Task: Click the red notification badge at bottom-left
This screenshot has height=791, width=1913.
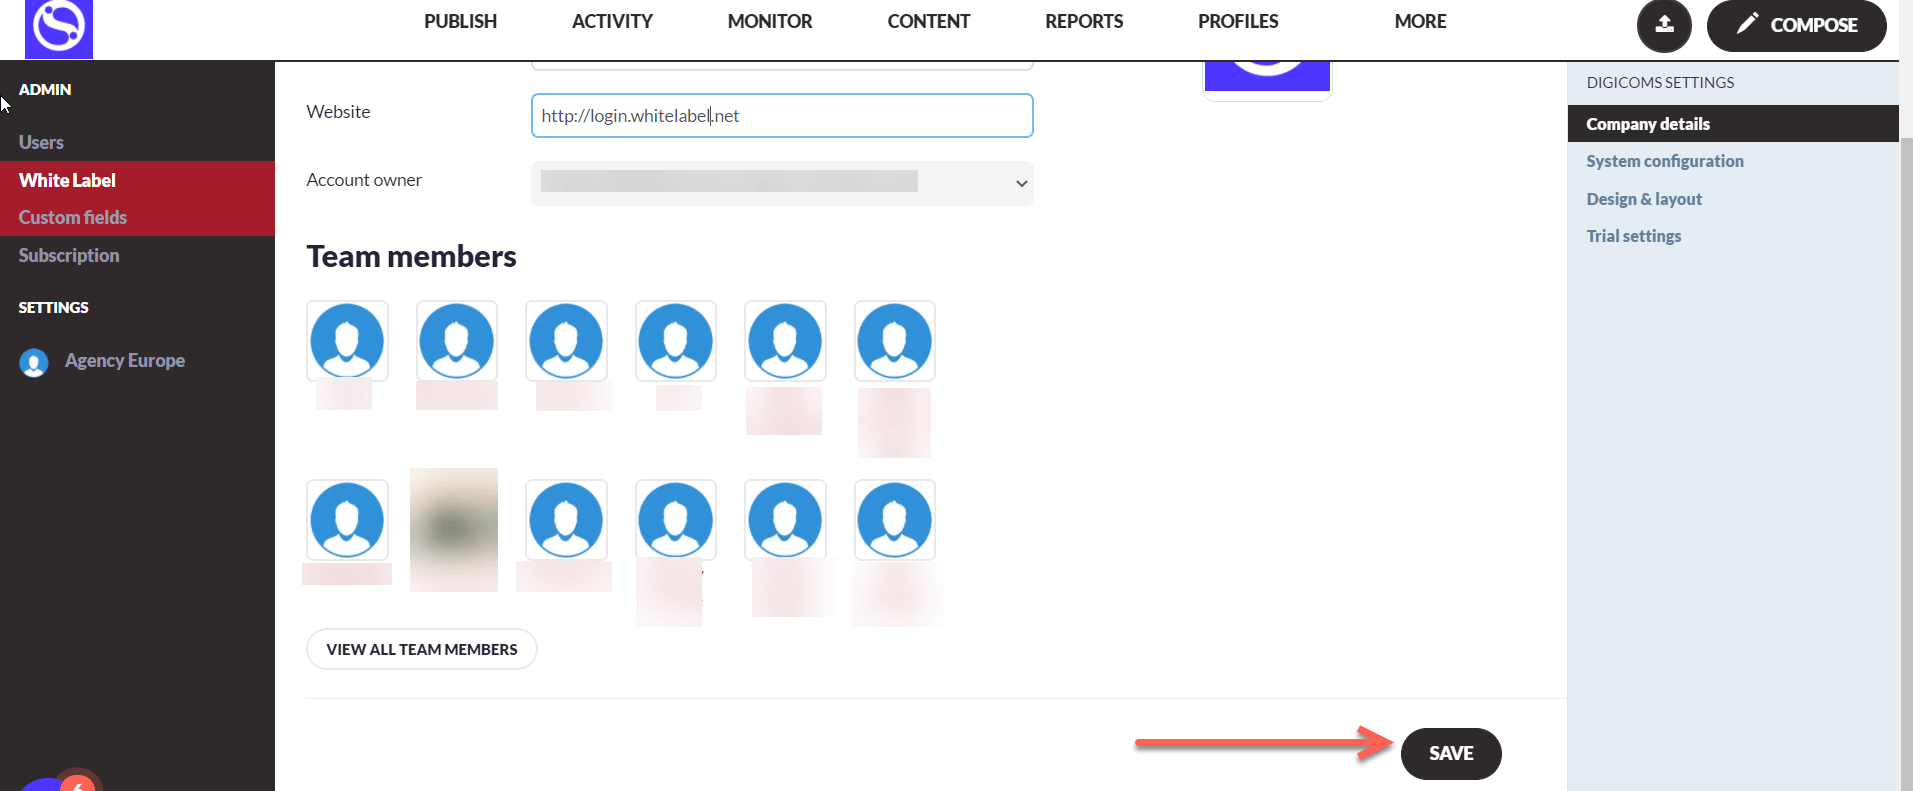Action: click(77, 783)
